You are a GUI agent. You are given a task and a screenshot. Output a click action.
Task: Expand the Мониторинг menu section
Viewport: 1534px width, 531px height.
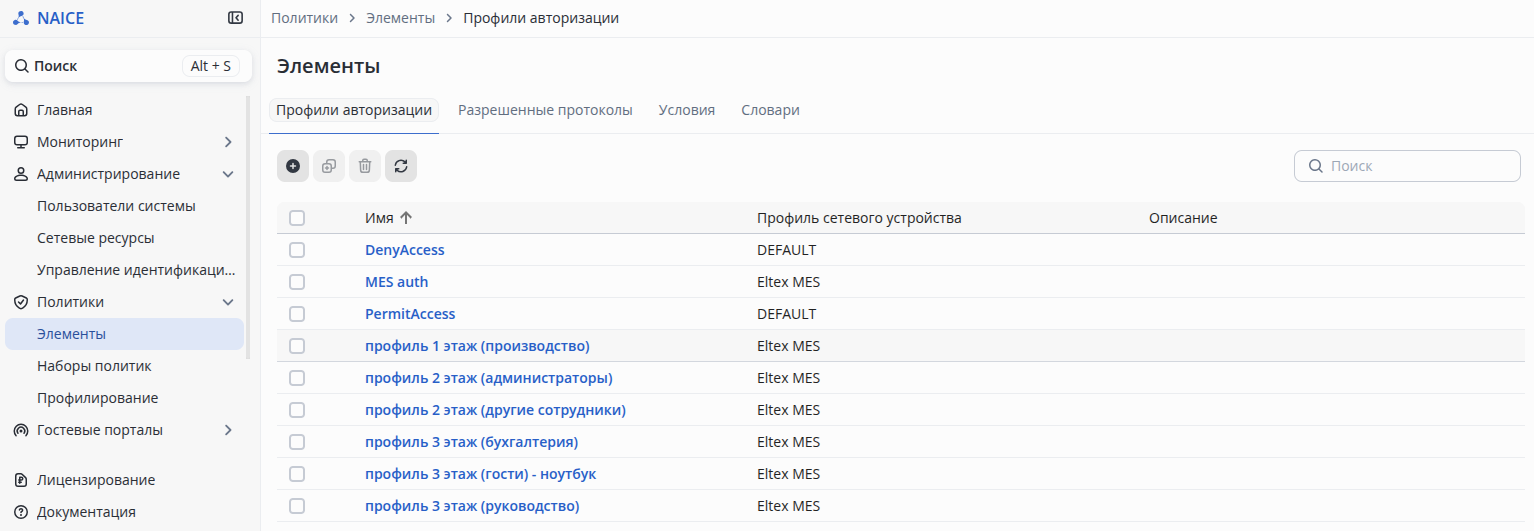(x=228, y=142)
